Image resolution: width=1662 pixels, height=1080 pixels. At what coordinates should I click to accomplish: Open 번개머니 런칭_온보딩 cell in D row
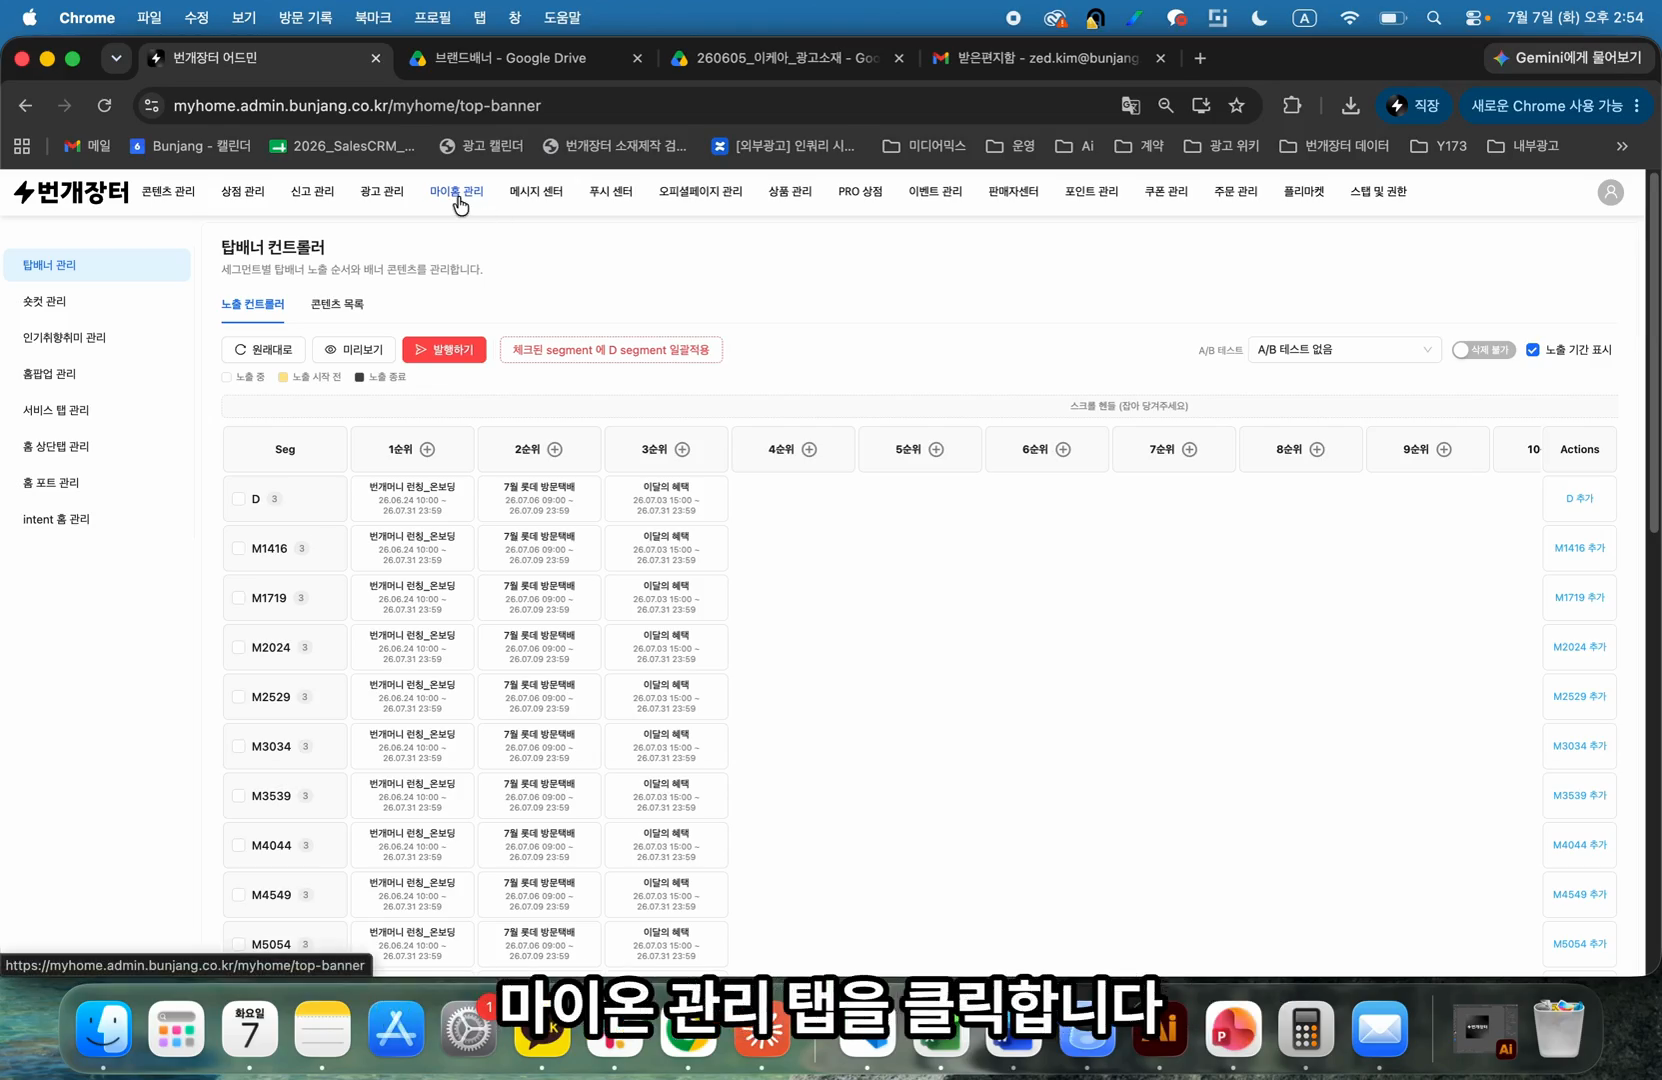click(x=412, y=498)
